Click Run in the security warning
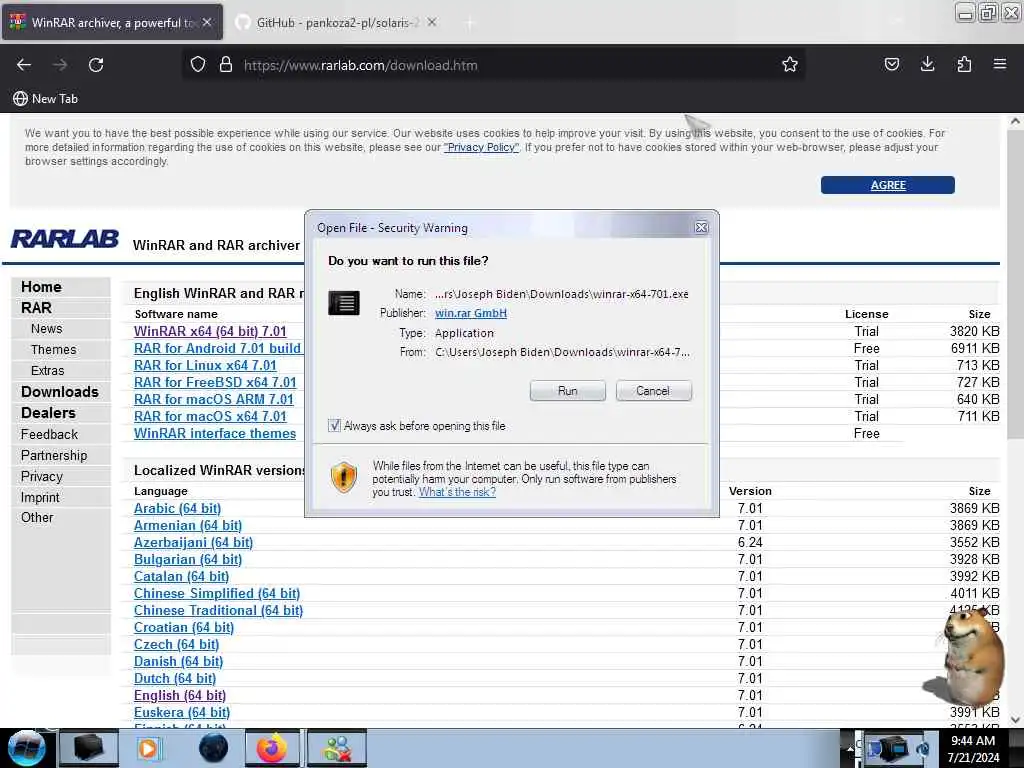 pyautogui.click(x=568, y=391)
